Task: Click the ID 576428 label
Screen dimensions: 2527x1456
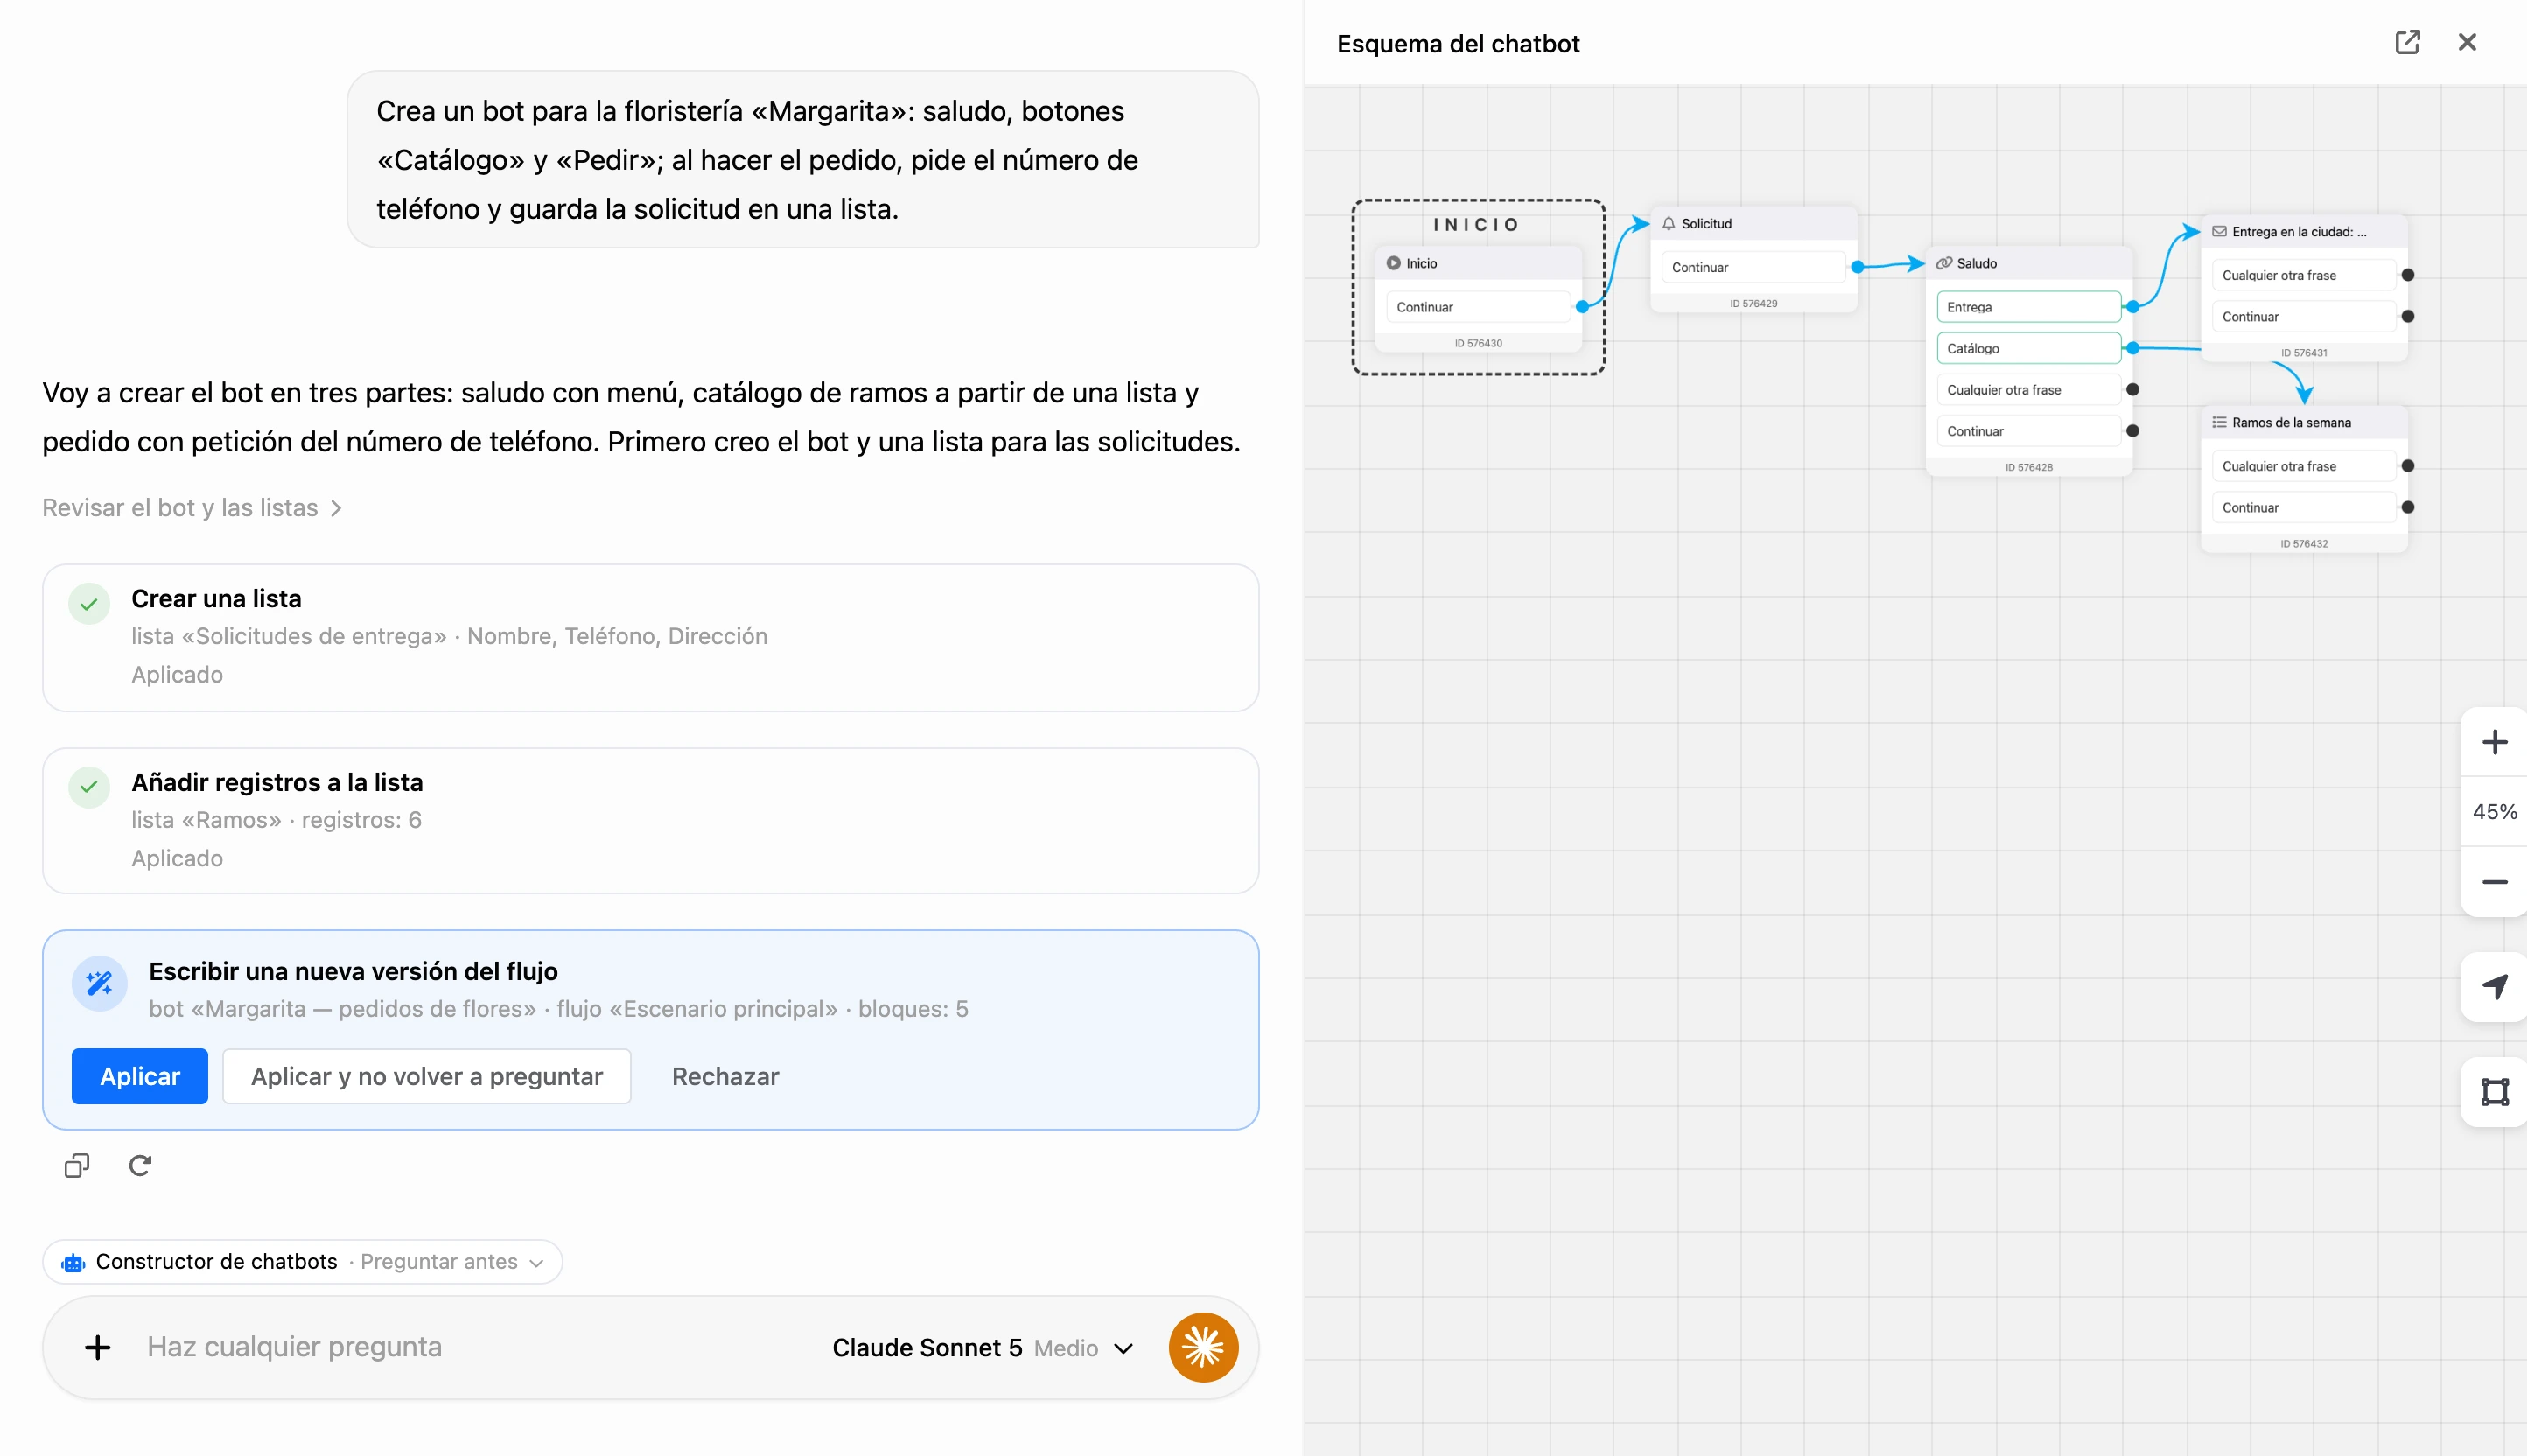Action: [2028, 467]
